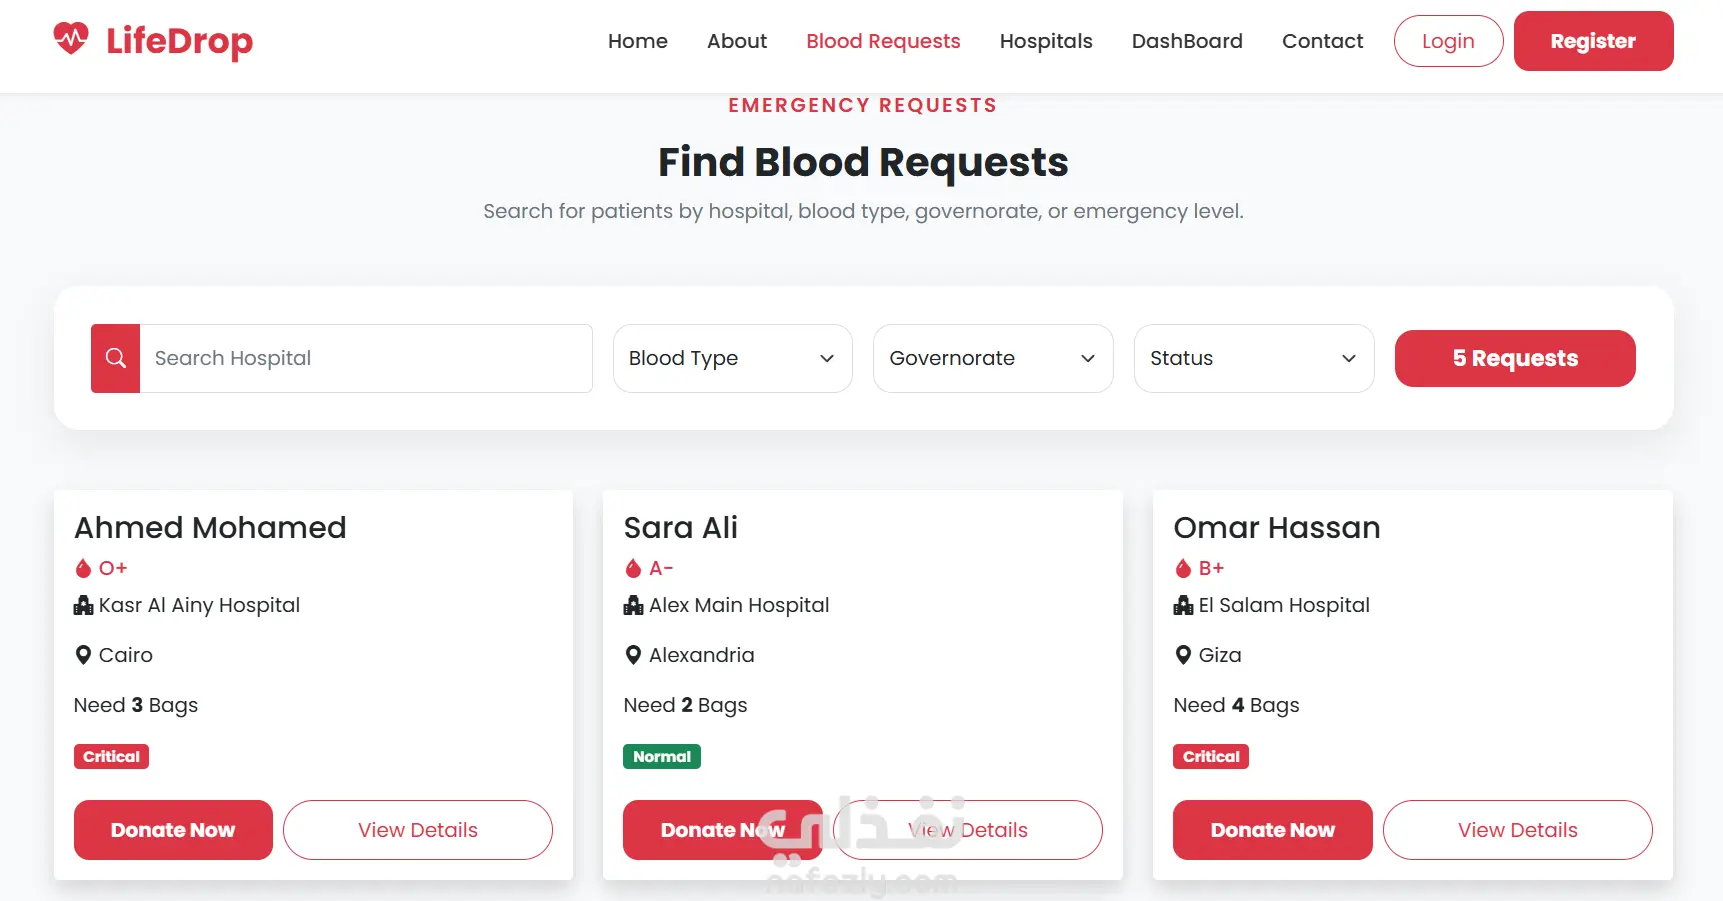Click the hospital icon beside Kasr Al Ainy
The width and height of the screenshot is (1723, 901).
click(x=84, y=605)
